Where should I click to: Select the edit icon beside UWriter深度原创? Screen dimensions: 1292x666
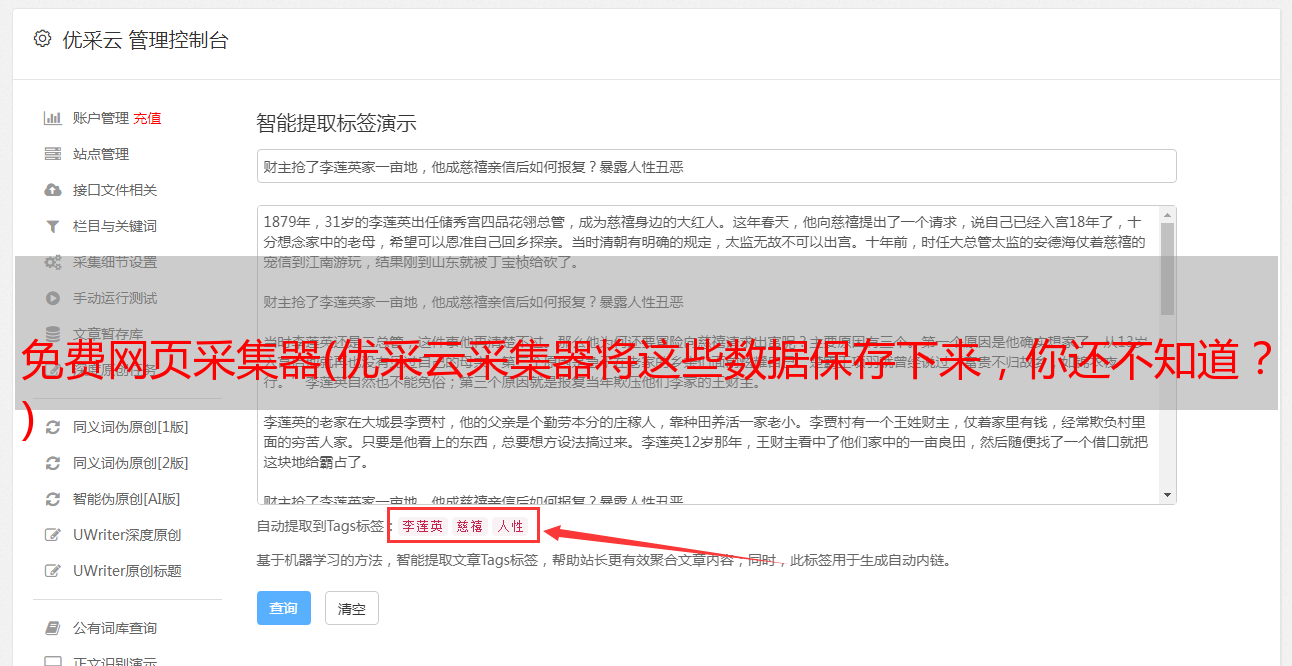click(53, 535)
